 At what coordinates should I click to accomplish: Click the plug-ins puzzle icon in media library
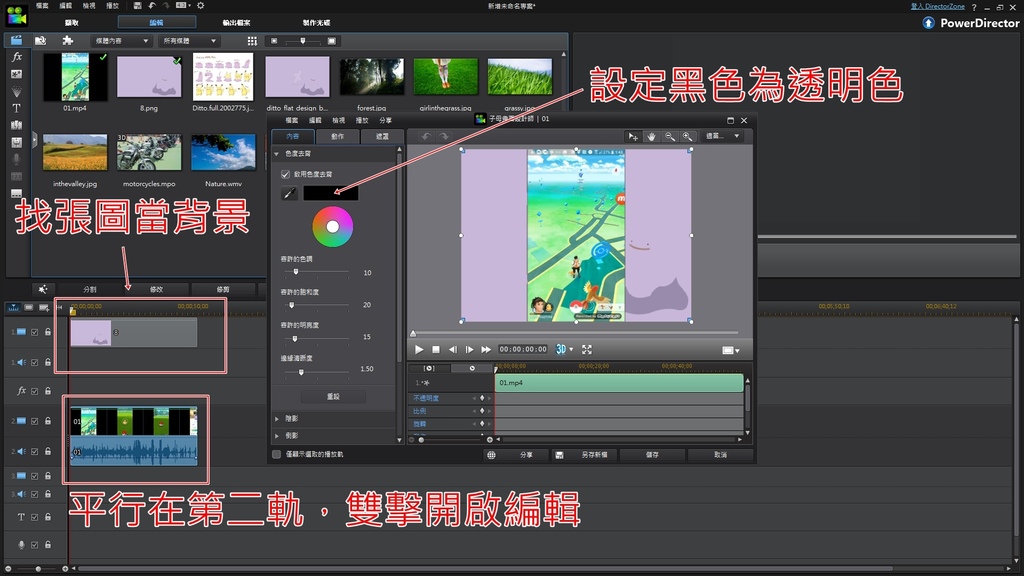[67, 41]
